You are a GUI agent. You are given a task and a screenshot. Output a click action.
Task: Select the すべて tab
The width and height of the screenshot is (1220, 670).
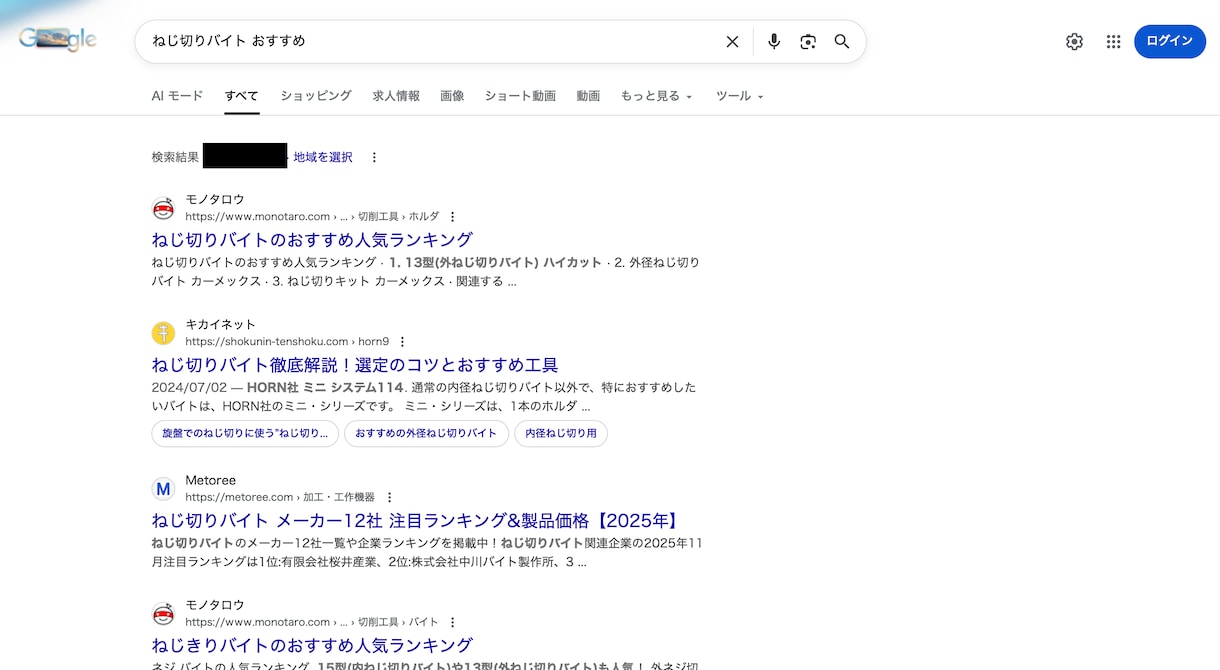(x=242, y=96)
